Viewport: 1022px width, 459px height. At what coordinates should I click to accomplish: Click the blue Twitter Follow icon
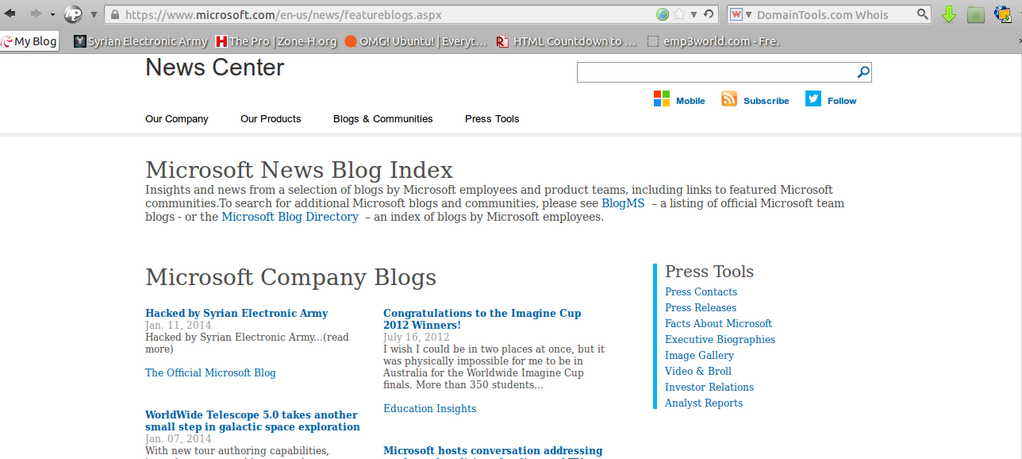813,98
